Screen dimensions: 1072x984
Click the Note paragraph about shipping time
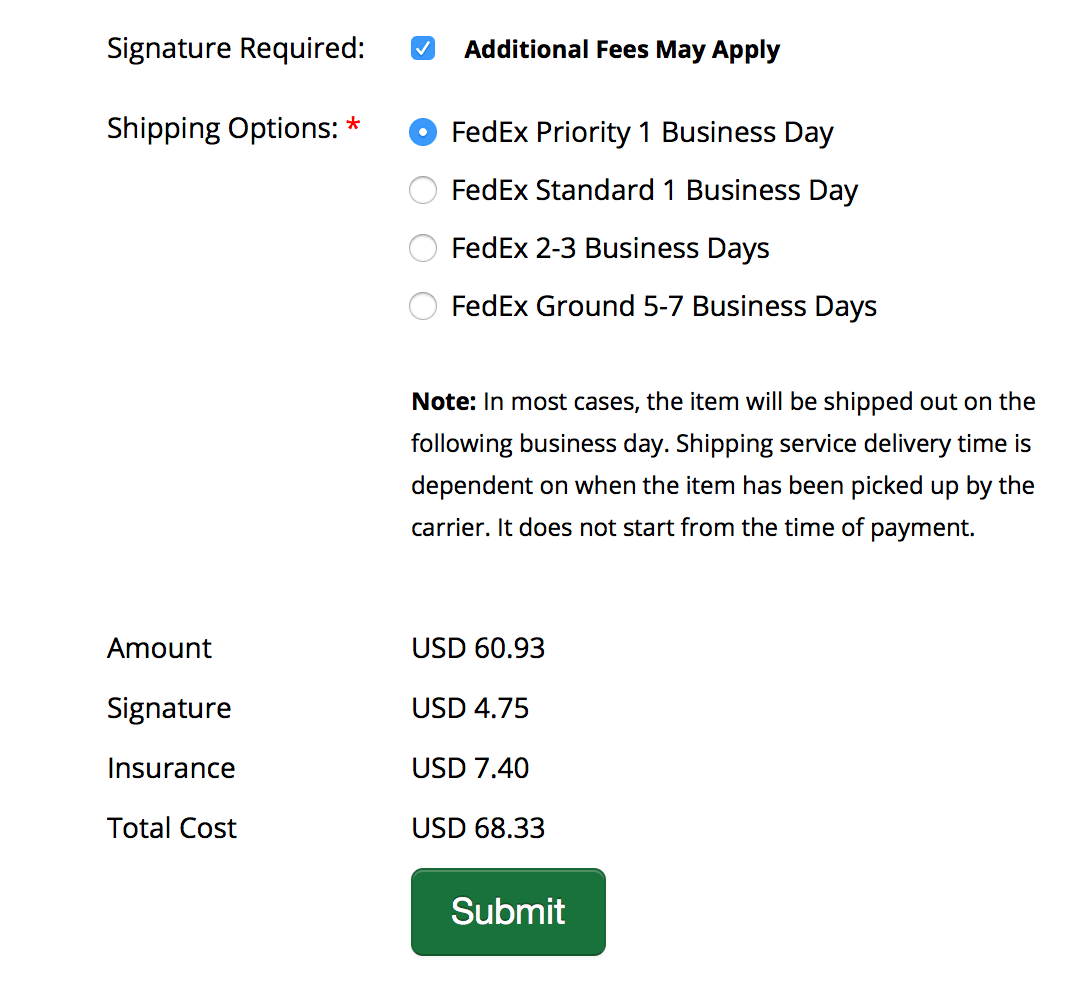click(x=722, y=463)
